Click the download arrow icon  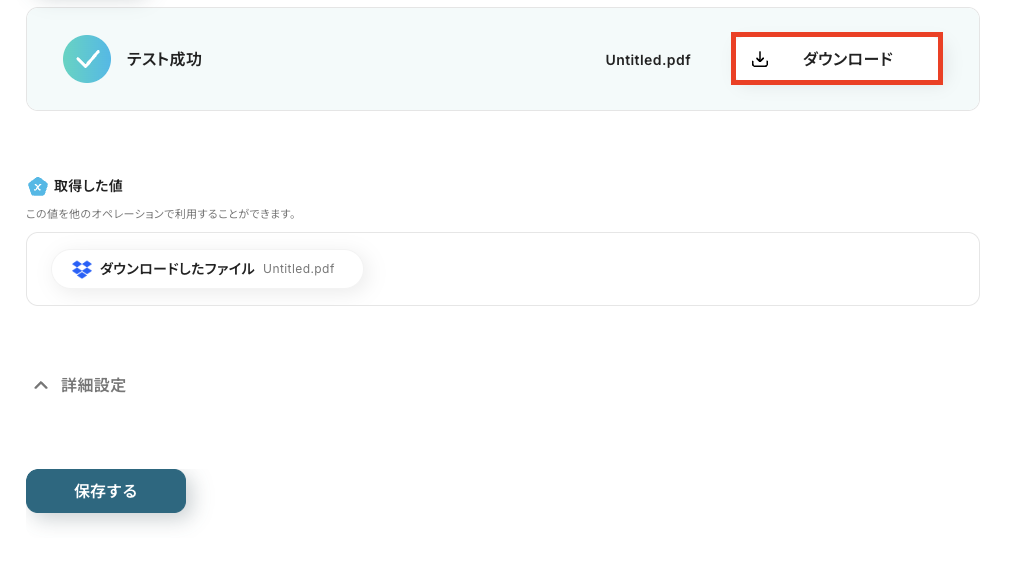click(x=760, y=59)
